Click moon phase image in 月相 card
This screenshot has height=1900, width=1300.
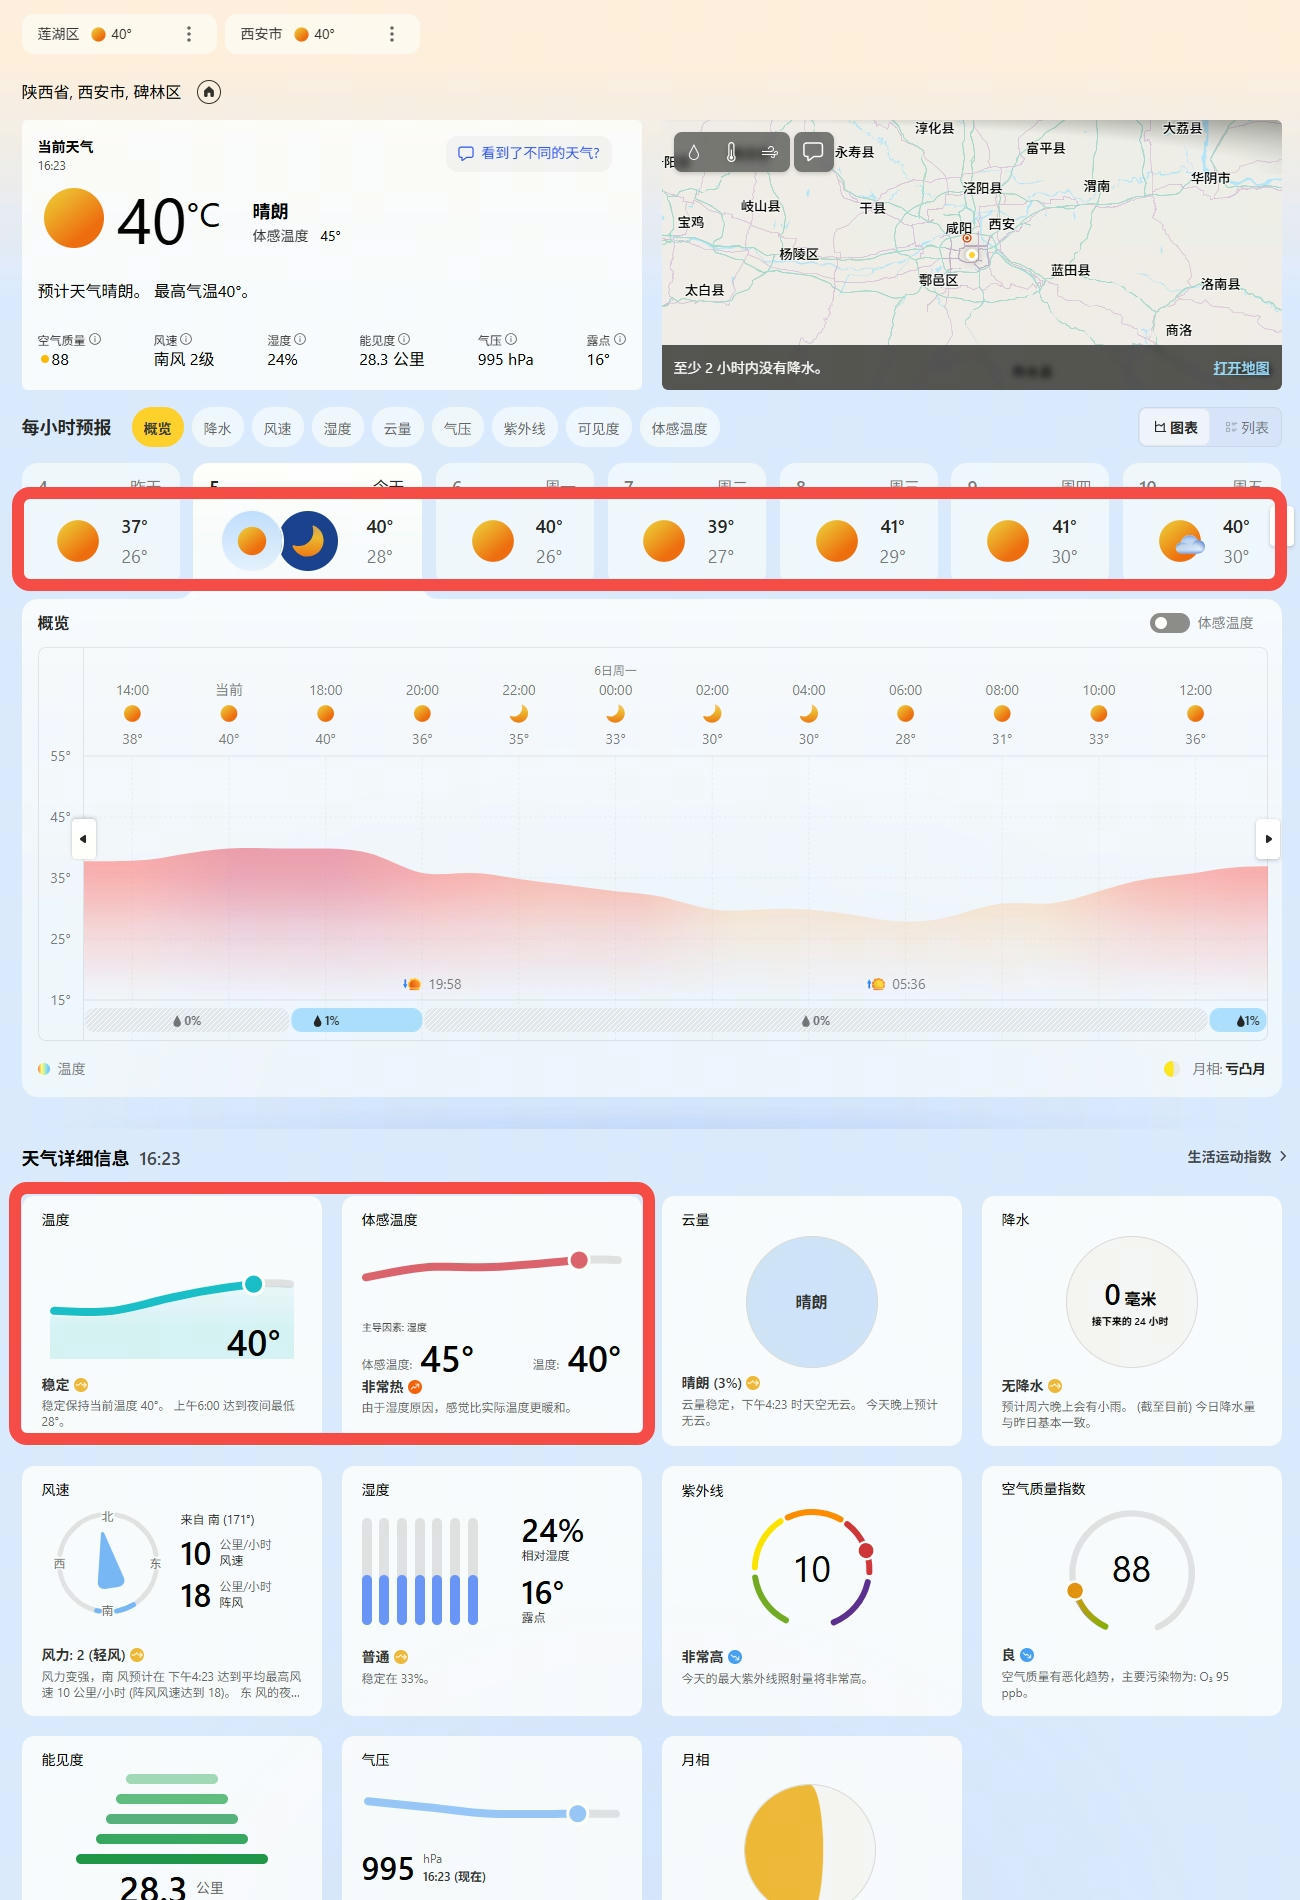pos(810,1842)
